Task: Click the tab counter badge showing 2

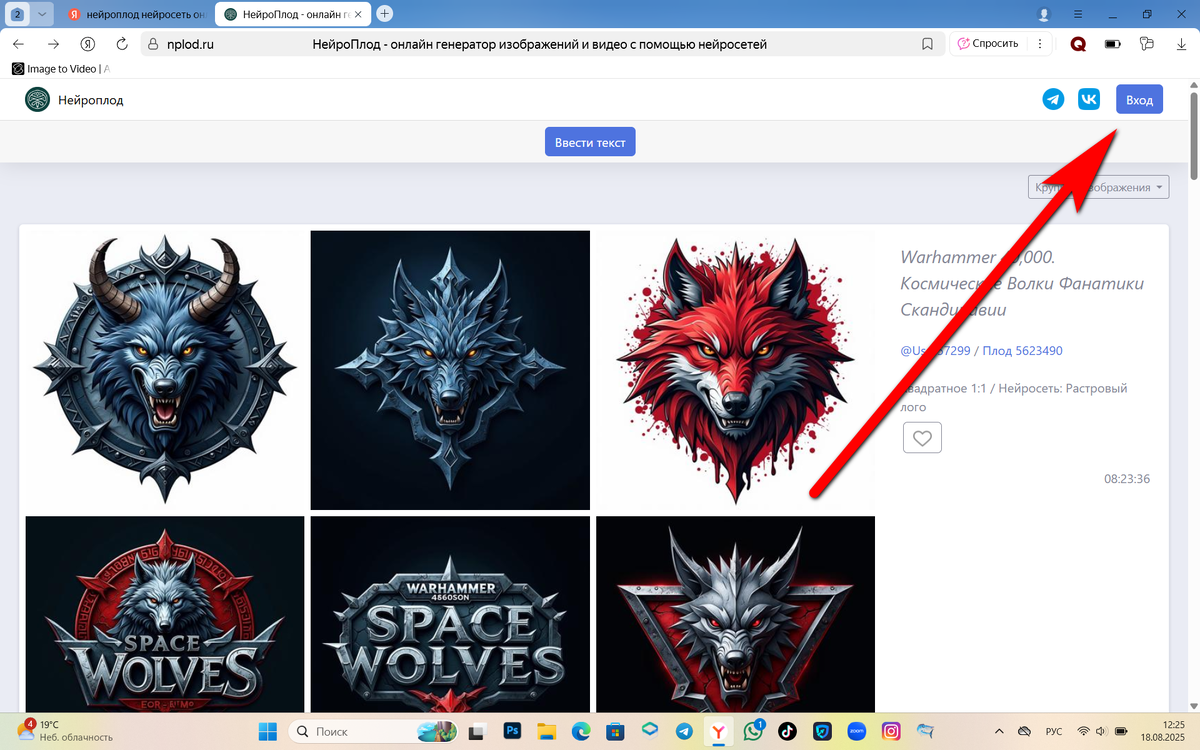Action: click(x=17, y=14)
